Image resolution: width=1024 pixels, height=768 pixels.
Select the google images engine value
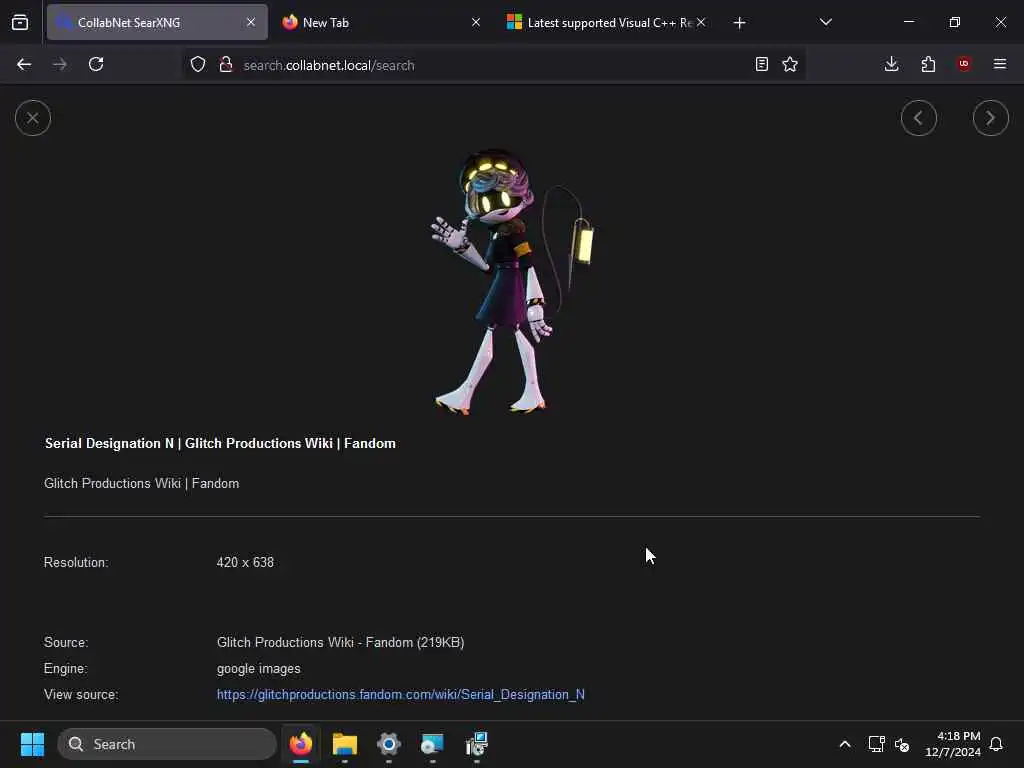click(259, 669)
